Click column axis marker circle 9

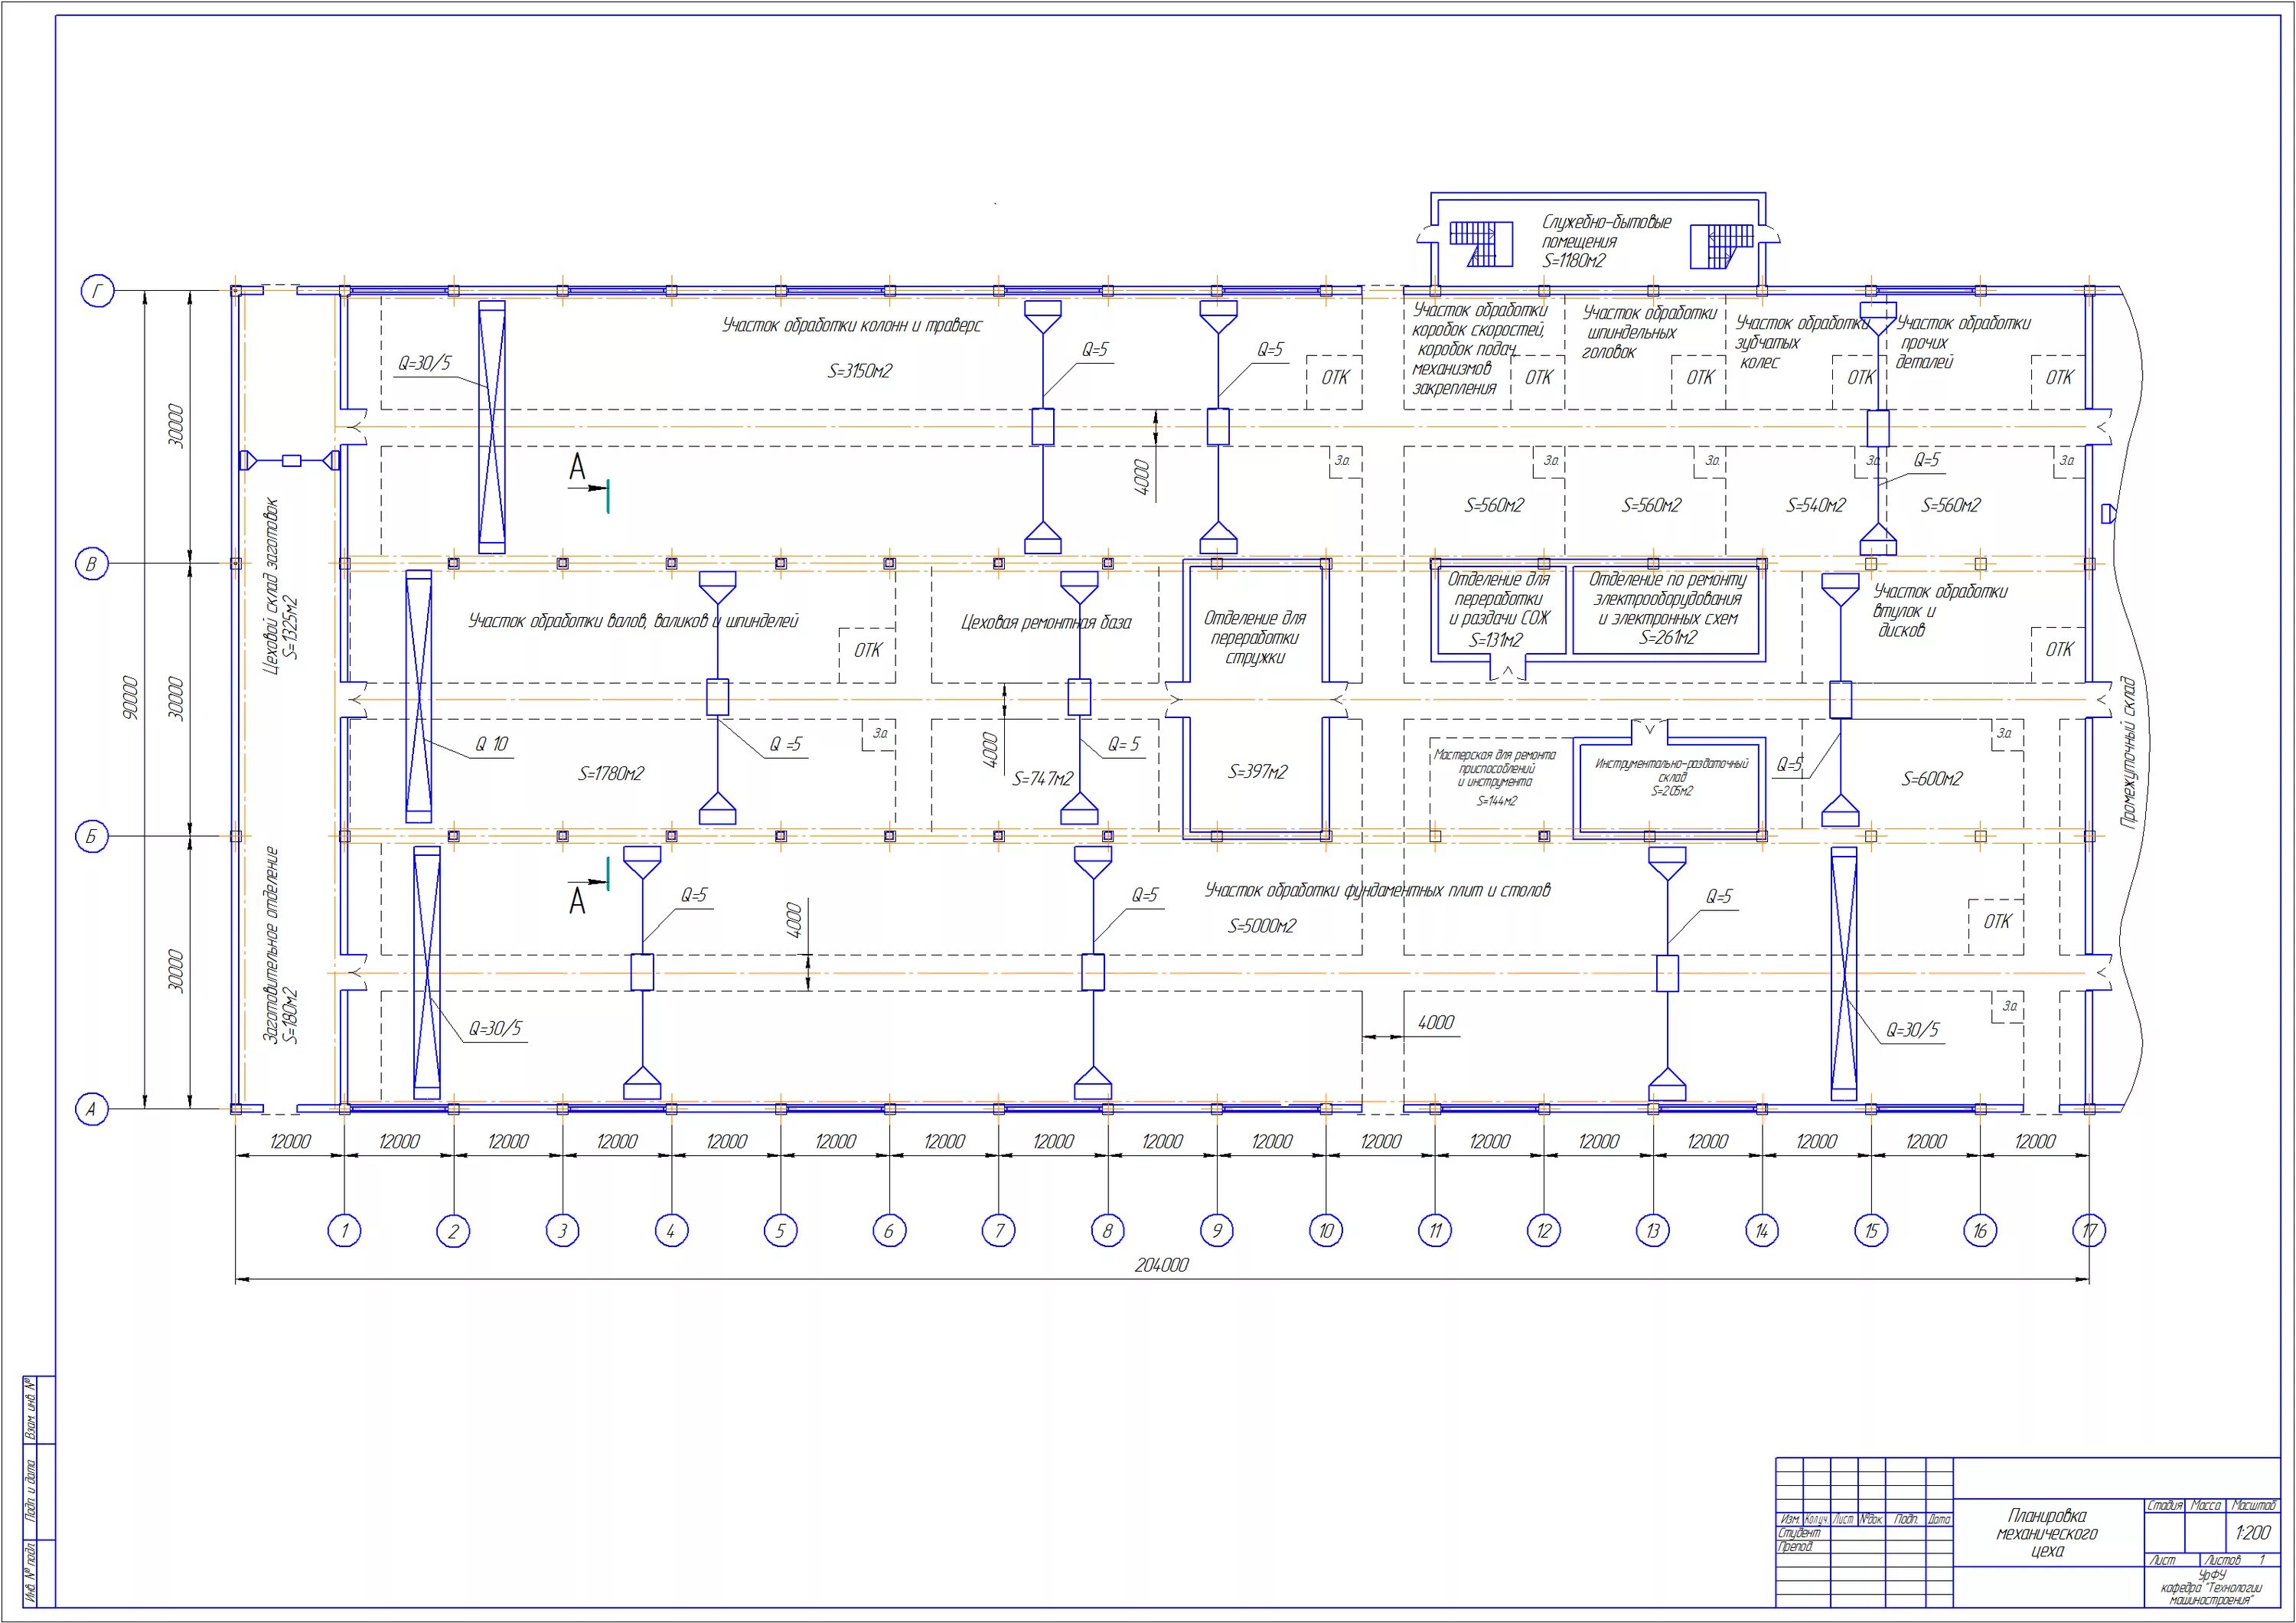click(x=1217, y=1230)
